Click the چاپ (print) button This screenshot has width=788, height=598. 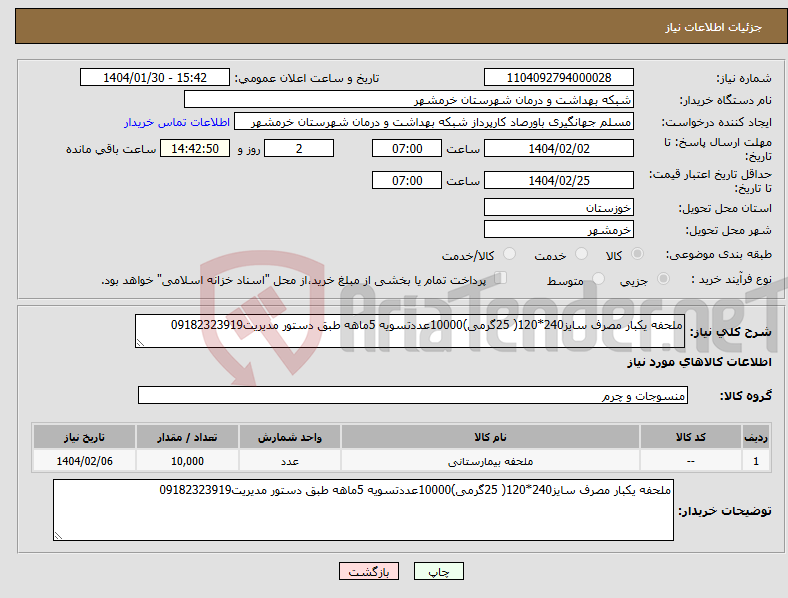tap(438, 571)
